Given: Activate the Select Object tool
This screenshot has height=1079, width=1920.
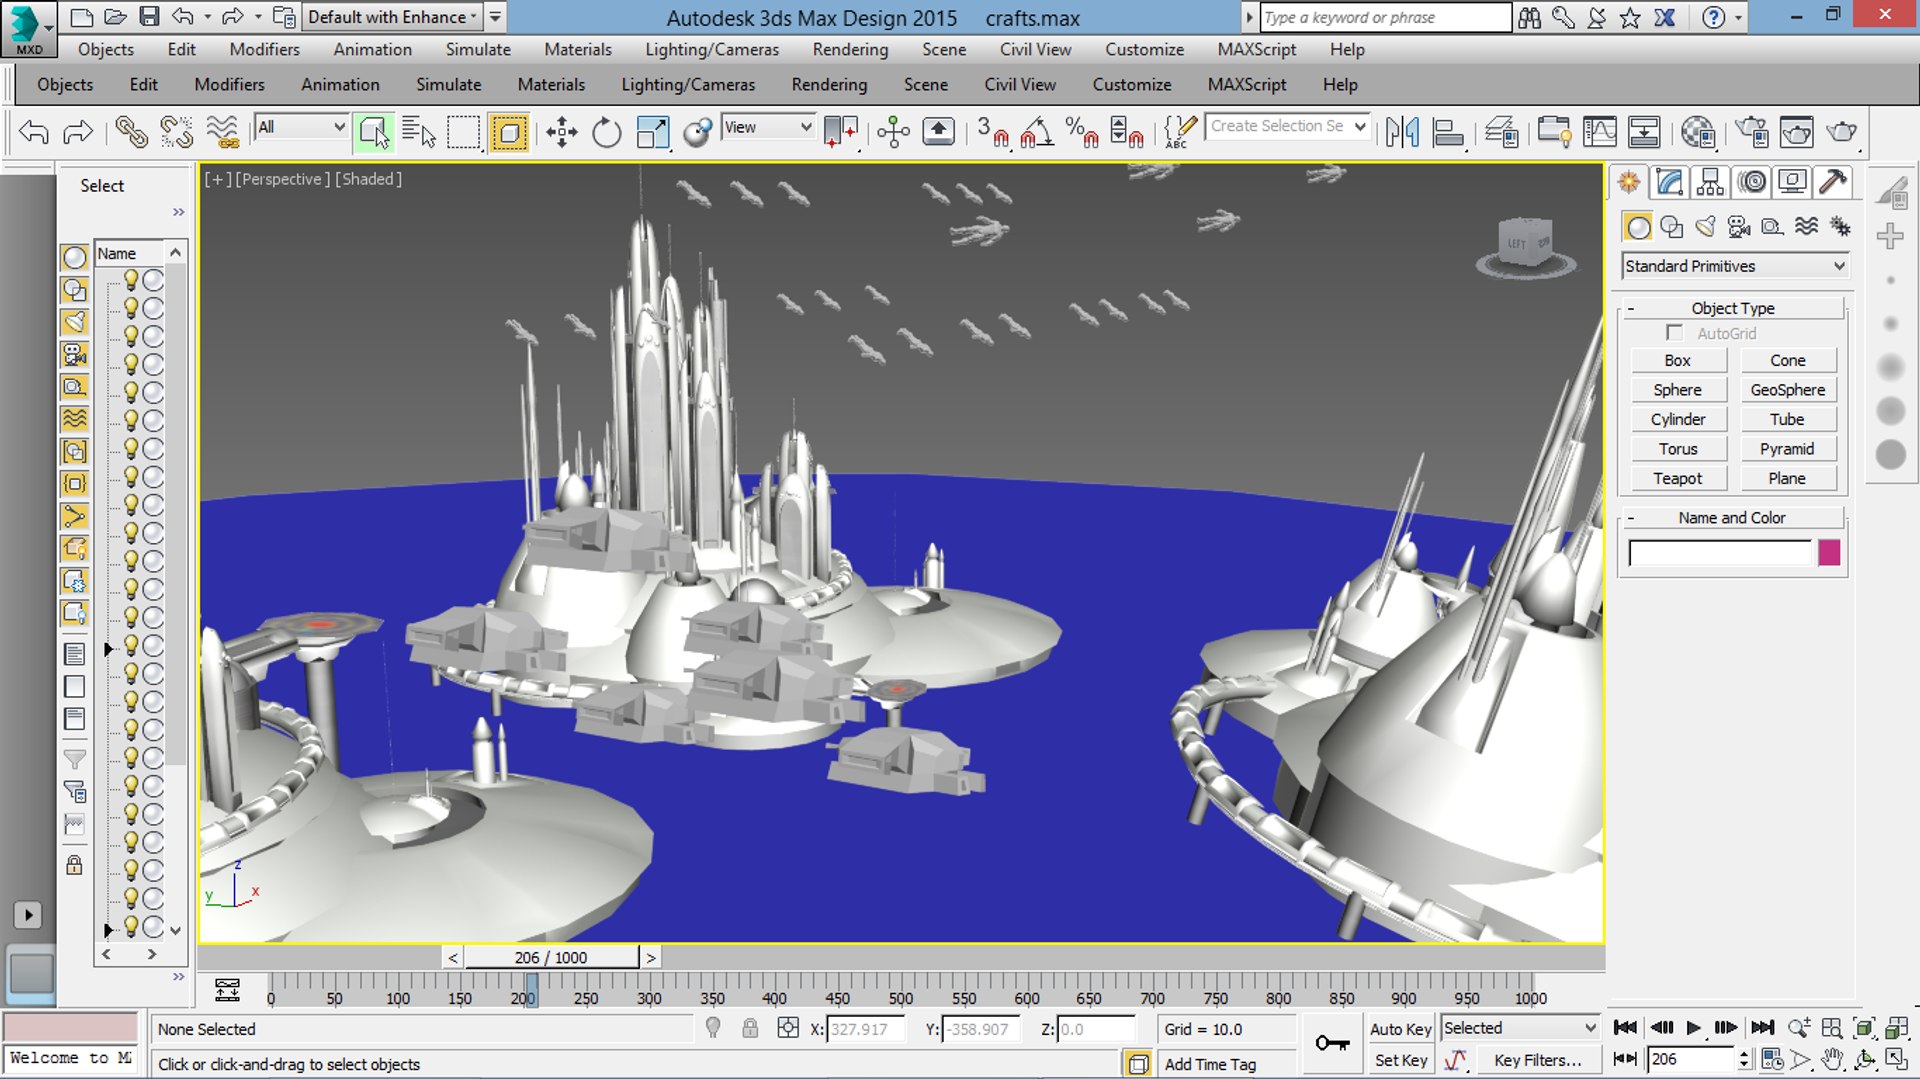Looking at the screenshot, I should coord(374,132).
